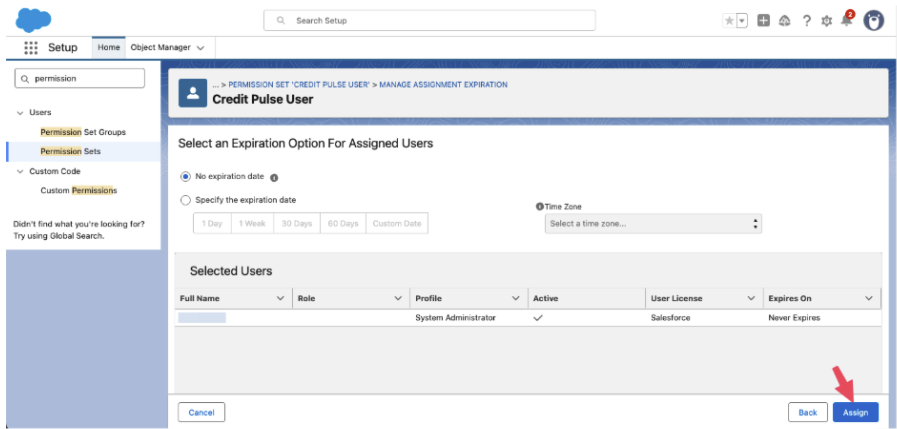Image resolution: width=897 pixels, height=429 pixels.
Task: Open the Time Zone dropdown
Action: 653,224
